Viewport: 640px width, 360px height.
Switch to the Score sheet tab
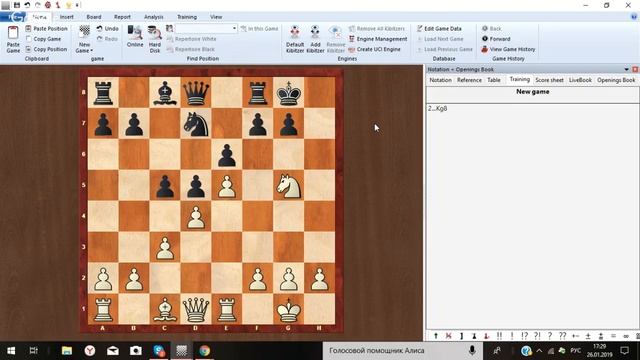(x=549, y=80)
